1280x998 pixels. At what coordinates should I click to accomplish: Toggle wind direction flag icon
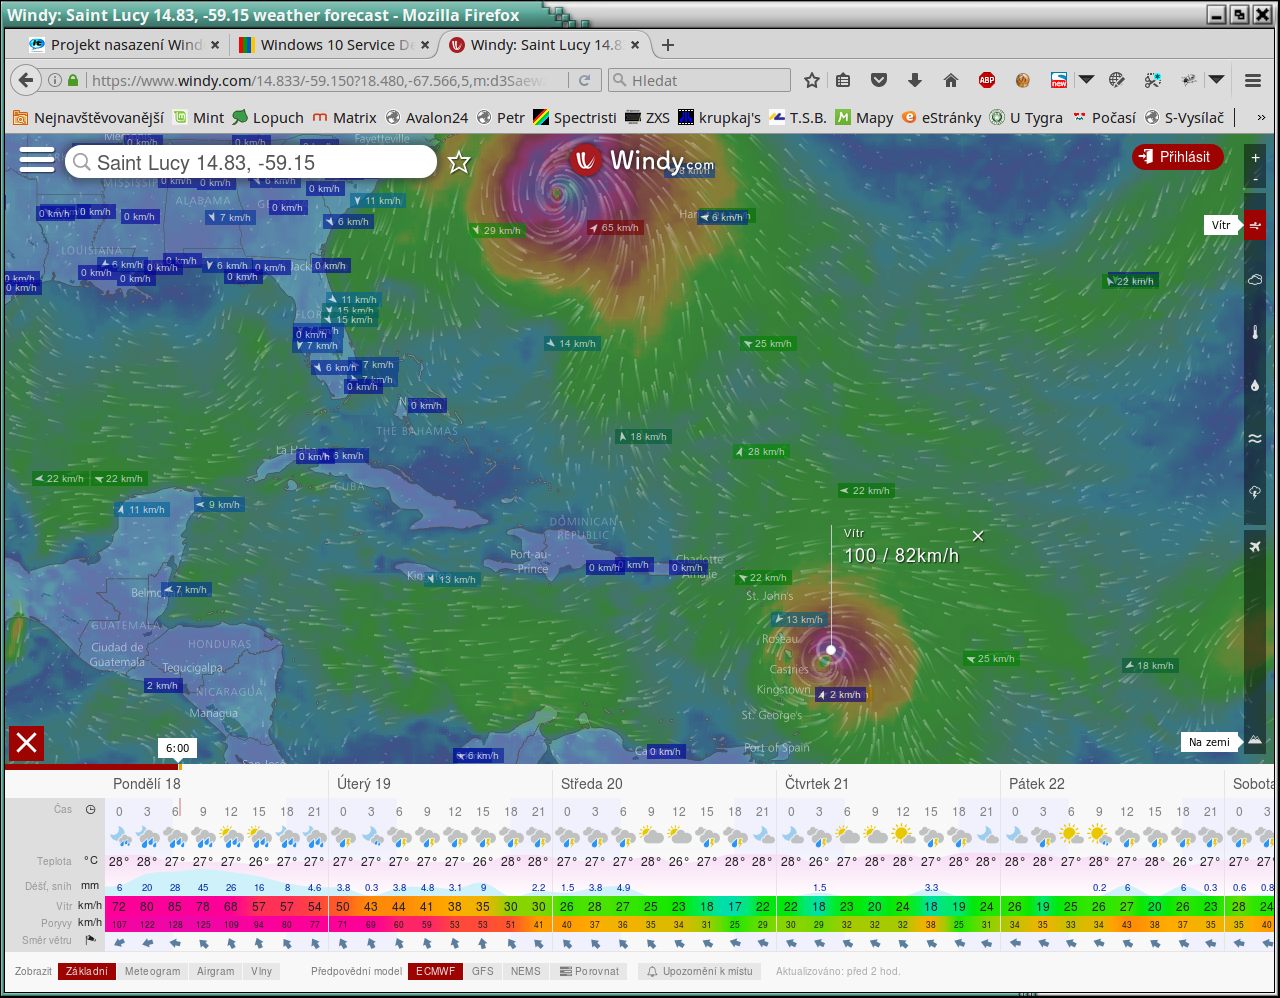pyautogui.click(x=90, y=940)
